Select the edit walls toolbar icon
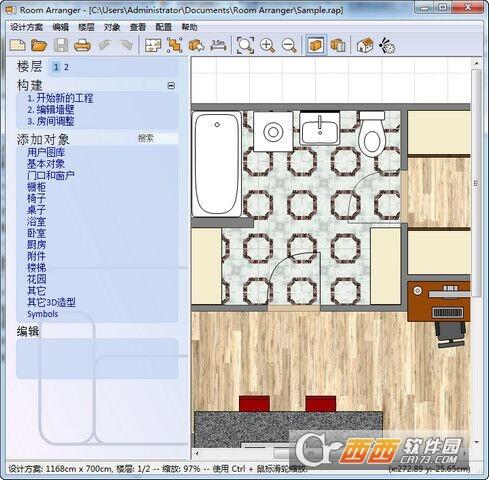This screenshot has height=480, width=489. tap(175, 45)
